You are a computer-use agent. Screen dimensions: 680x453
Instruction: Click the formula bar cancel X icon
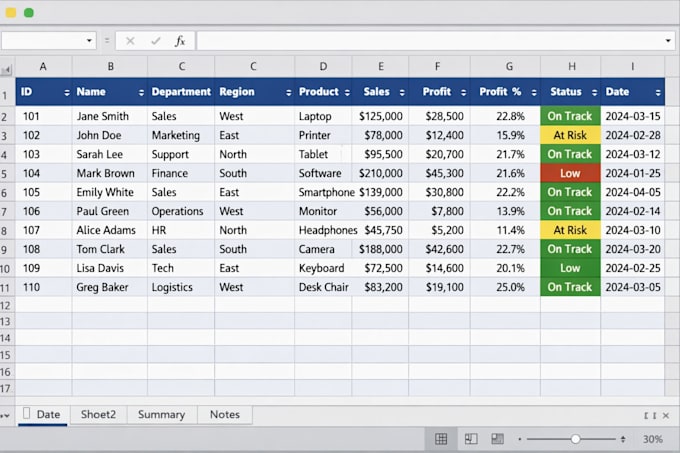[x=130, y=41]
